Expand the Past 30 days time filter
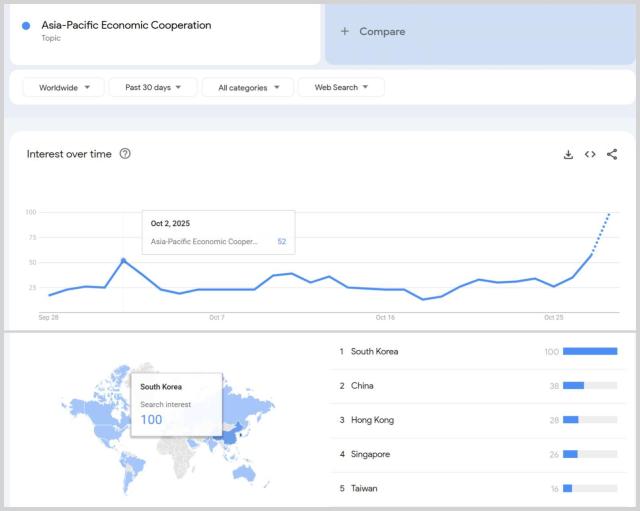Viewport: 640px width, 511px height. (153, 88)
